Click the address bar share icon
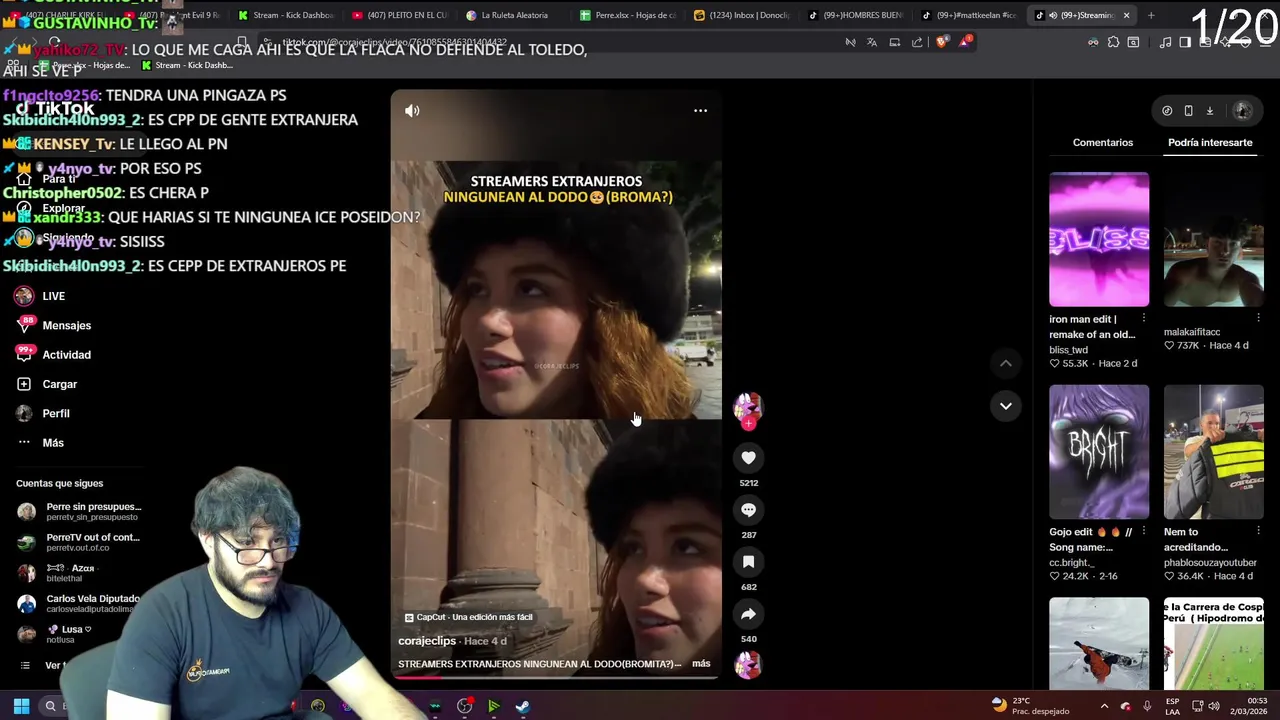The image size is (1280, 720). tap(917, 42)
